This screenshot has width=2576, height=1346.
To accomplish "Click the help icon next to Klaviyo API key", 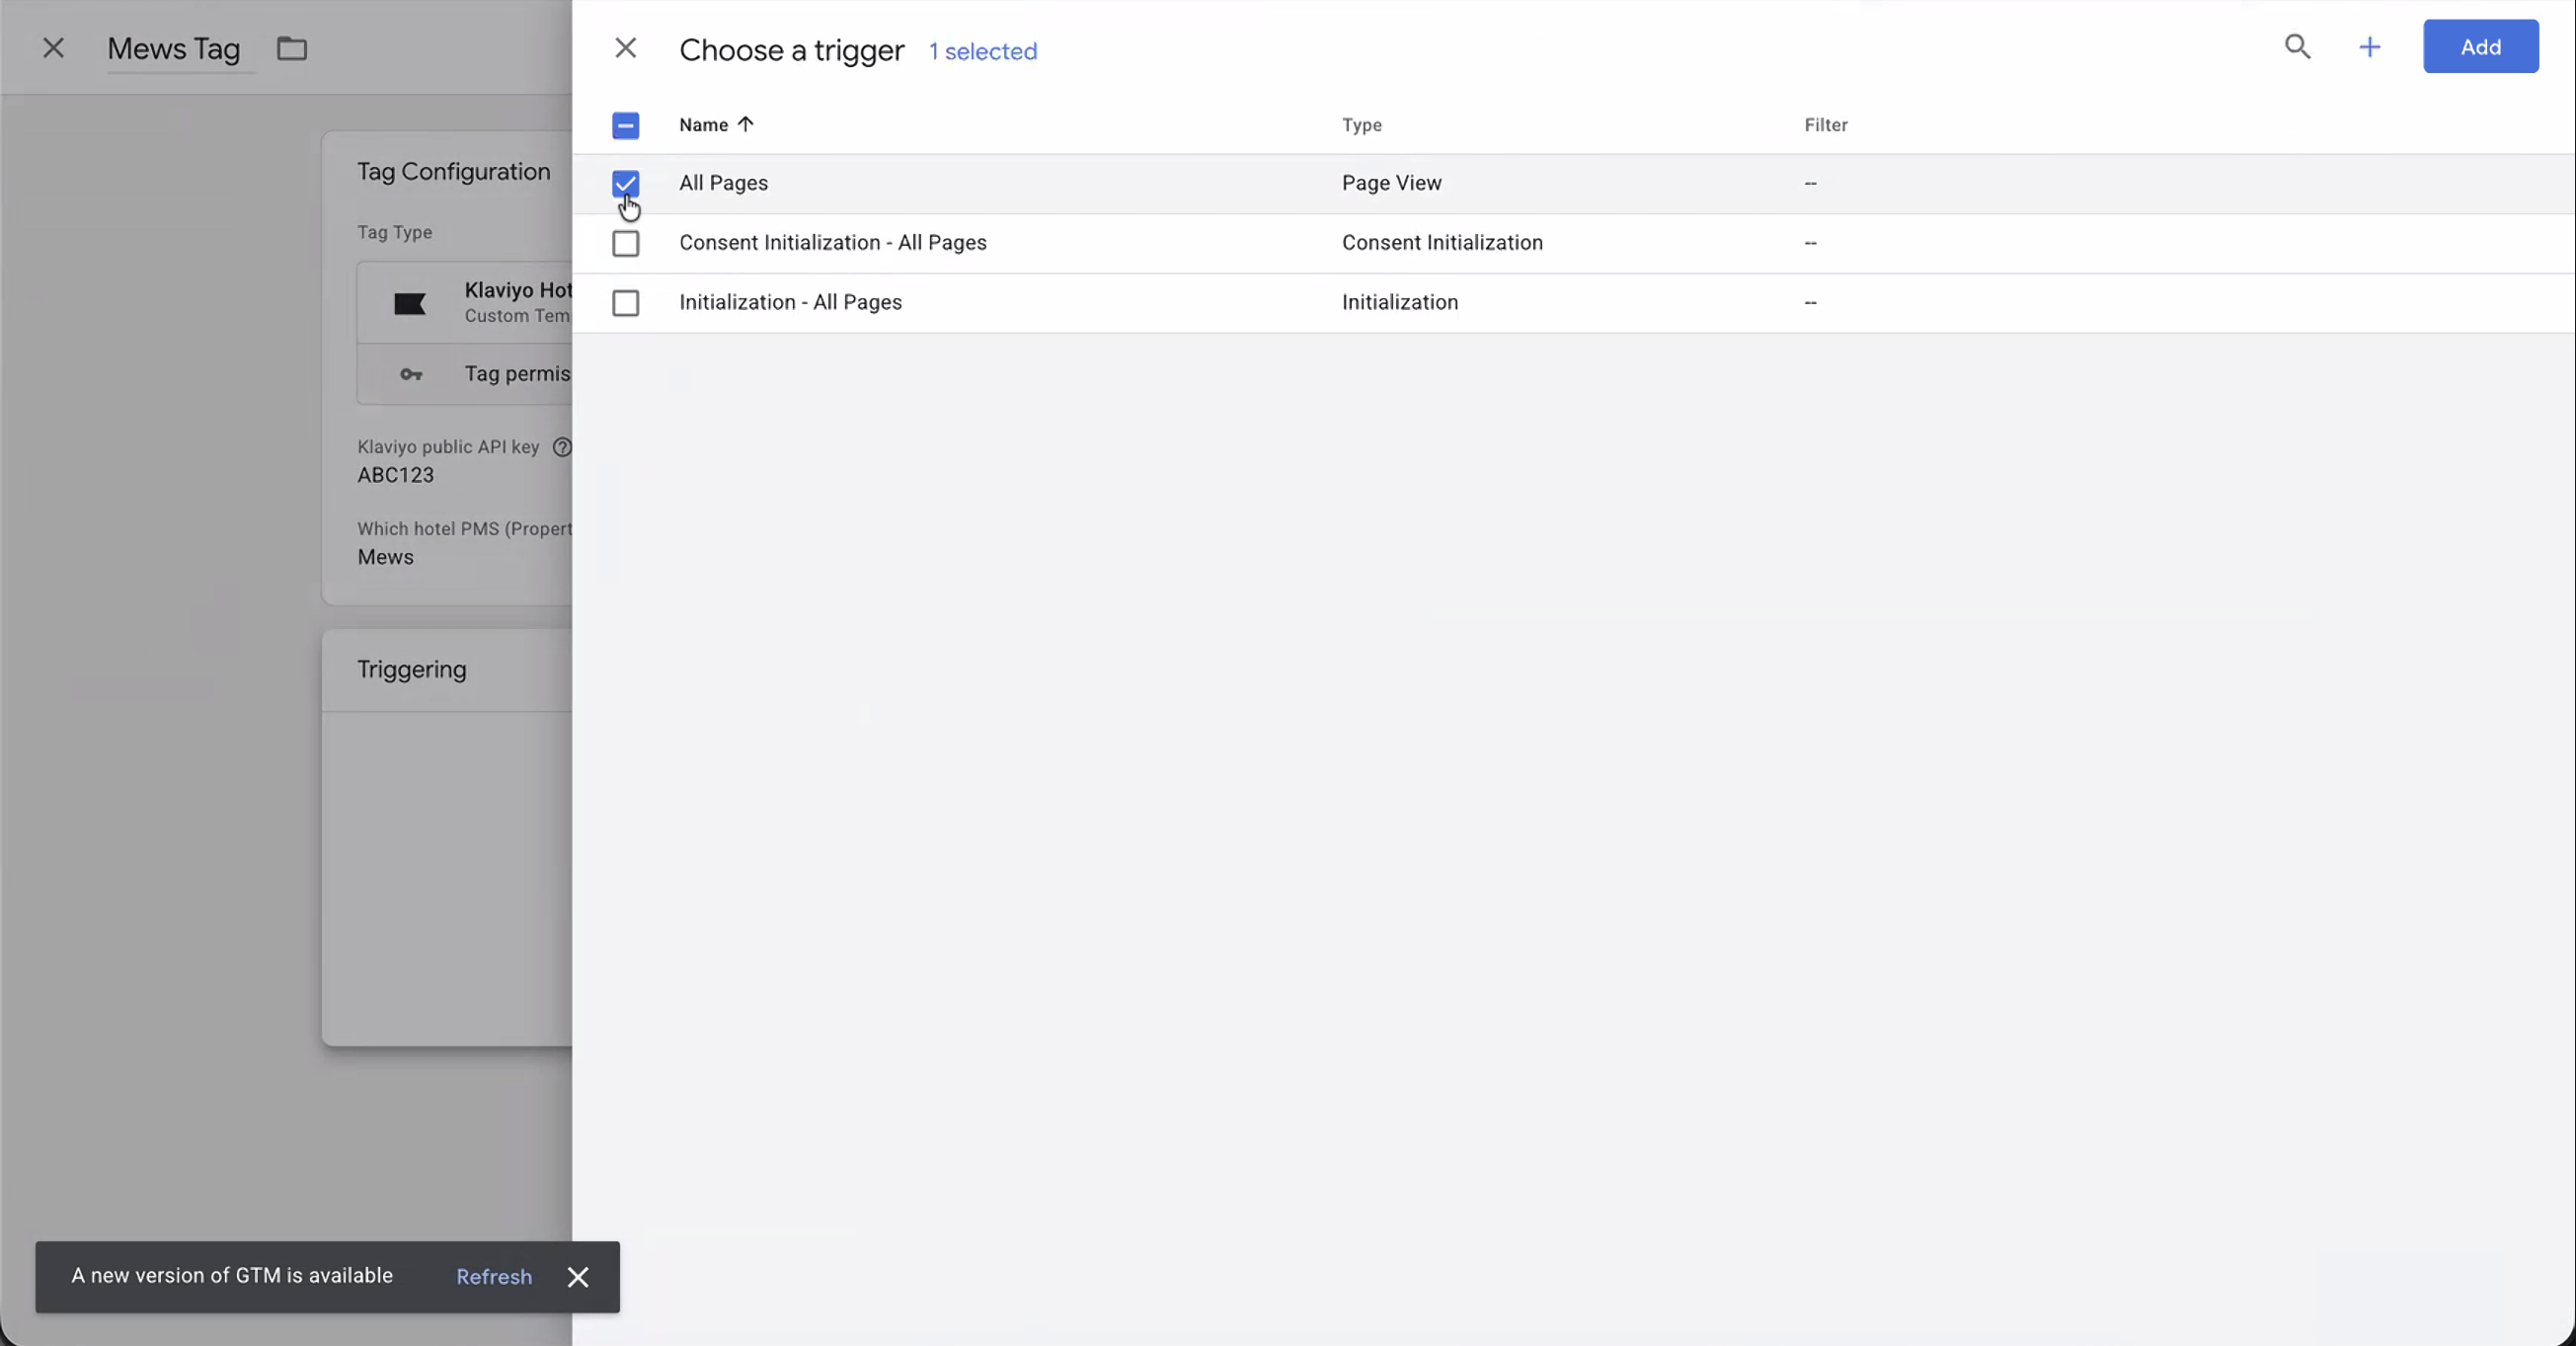I will [x=562, y=447].
